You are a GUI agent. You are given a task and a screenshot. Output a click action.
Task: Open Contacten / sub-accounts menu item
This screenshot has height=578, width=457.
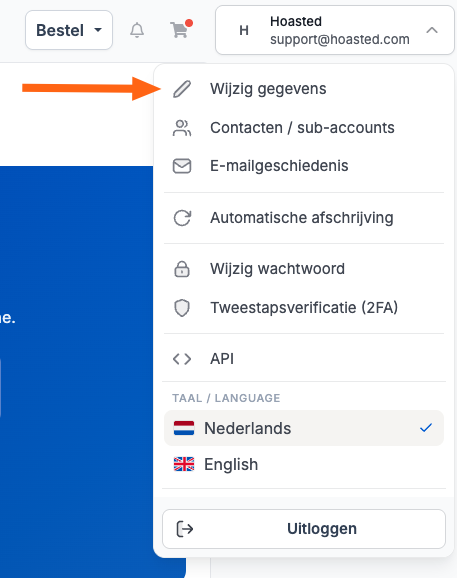(x=304, y=128)
